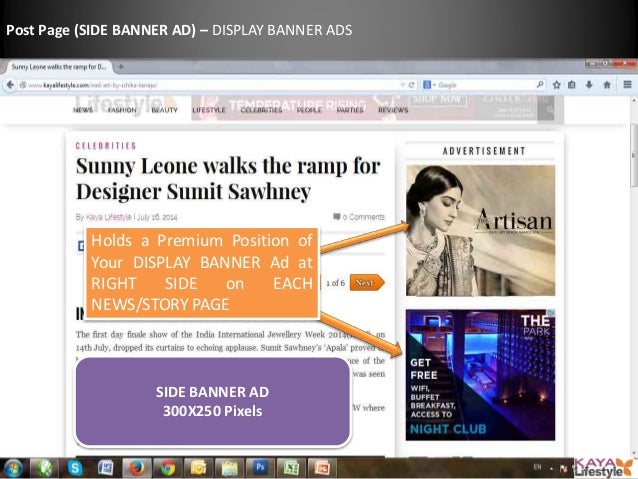Go to Firefox home page icon
The width and height of the screenshot is (638, 479).
[607, 85]
